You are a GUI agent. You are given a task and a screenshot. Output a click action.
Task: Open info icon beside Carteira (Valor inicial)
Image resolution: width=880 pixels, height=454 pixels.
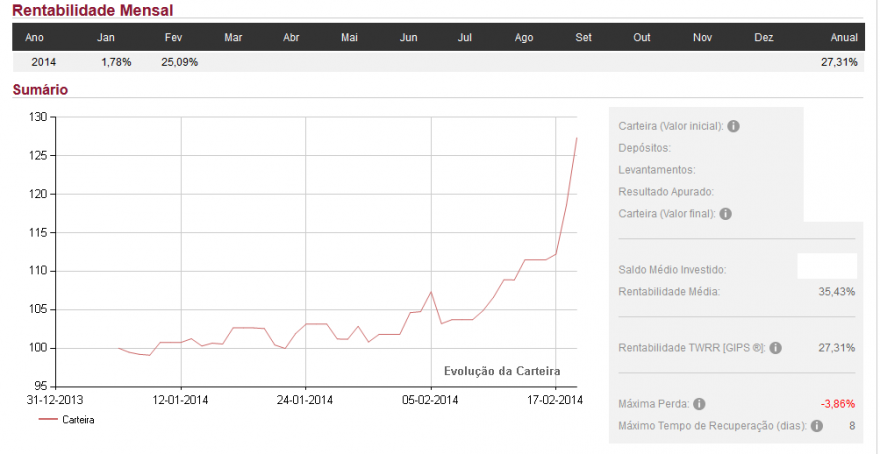[733, 126]
